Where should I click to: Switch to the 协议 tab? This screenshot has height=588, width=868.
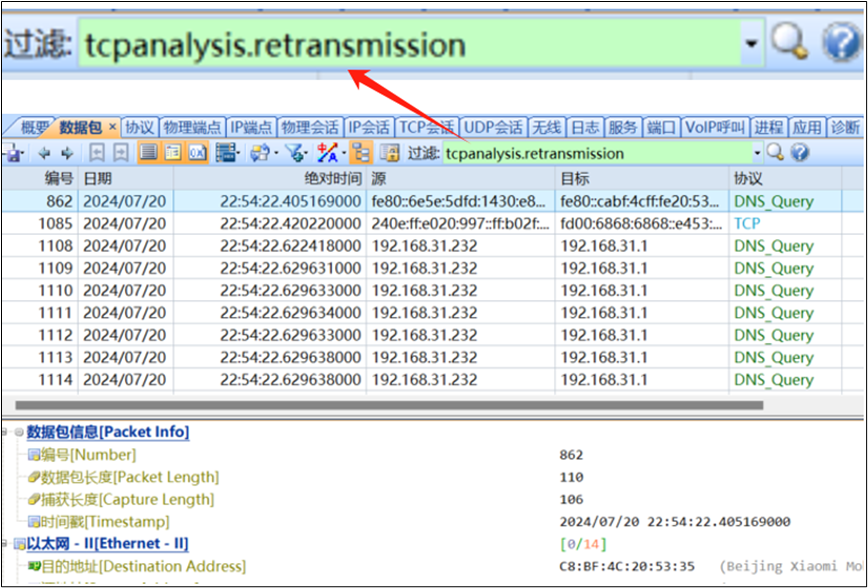pyautogui.click(x=140, y=128)
